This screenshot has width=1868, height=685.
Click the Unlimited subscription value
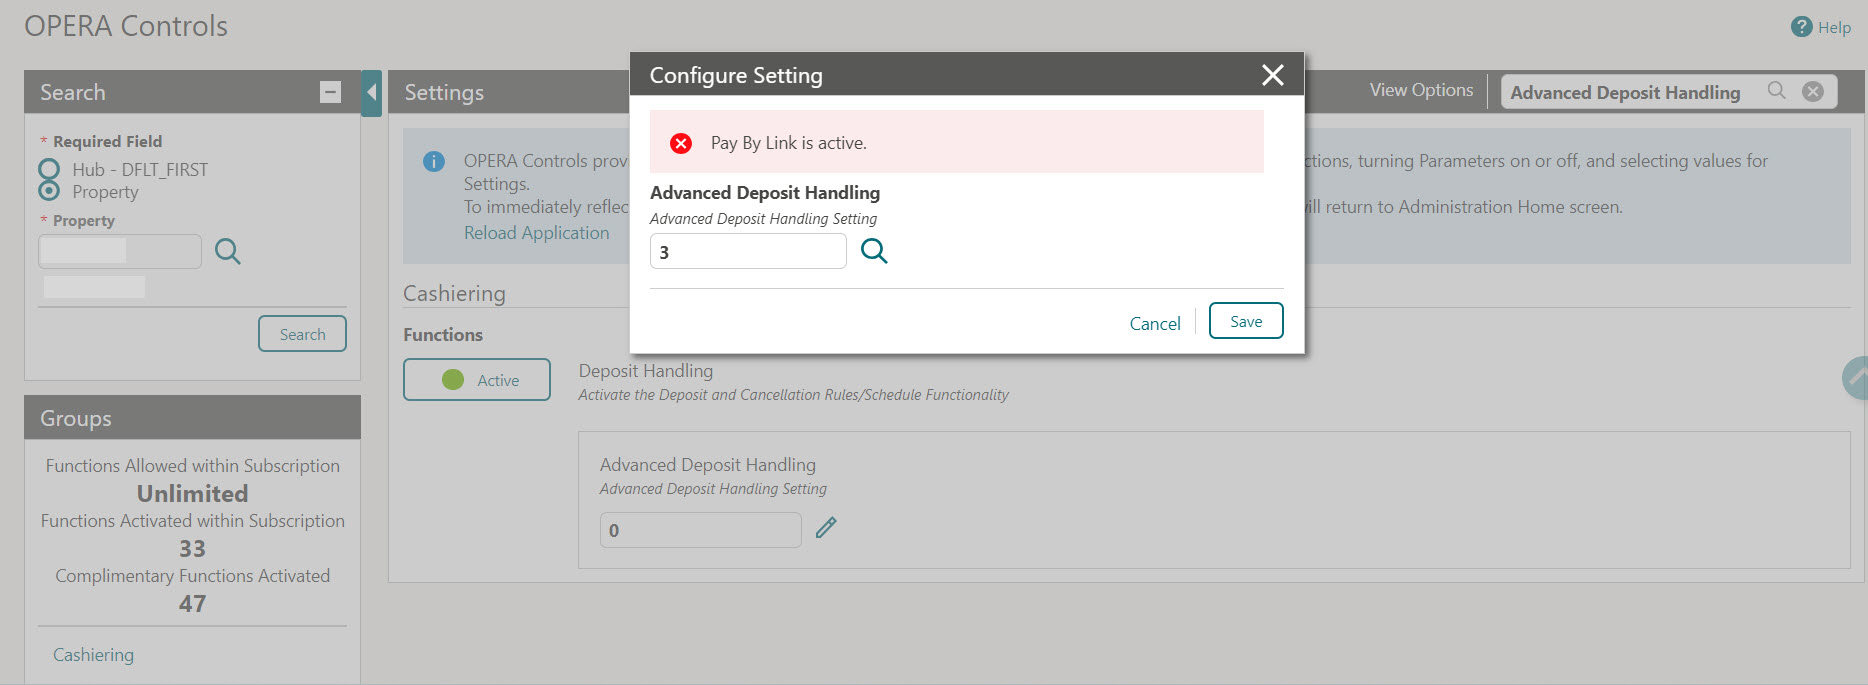pyautogui.click(x=192, y=494)
